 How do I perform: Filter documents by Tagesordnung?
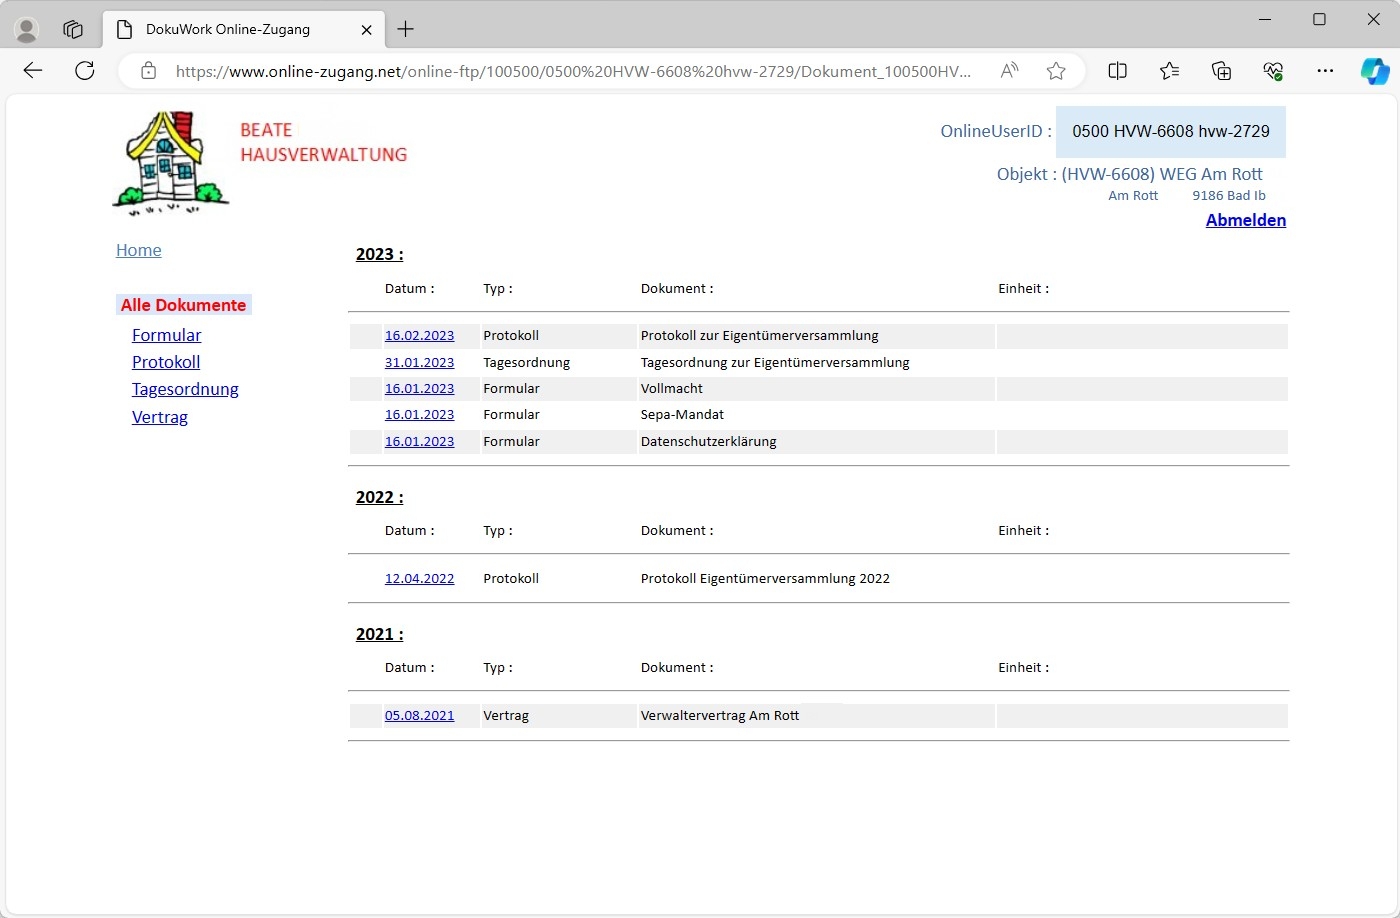[x=185, y=389]
